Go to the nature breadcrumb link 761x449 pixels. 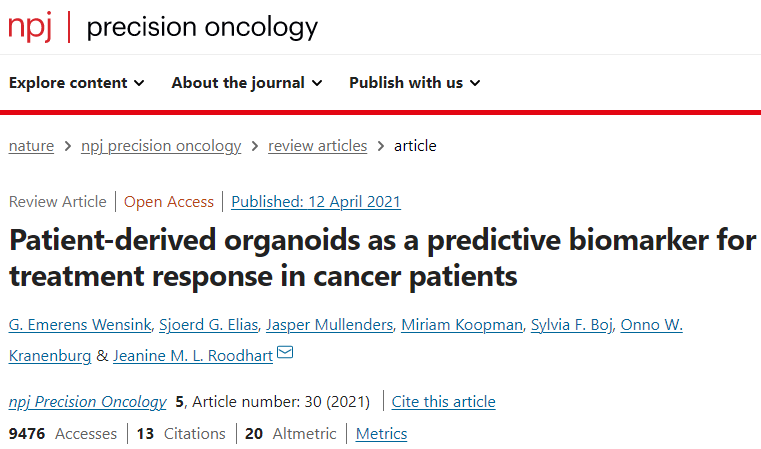(x=32, y=146)
